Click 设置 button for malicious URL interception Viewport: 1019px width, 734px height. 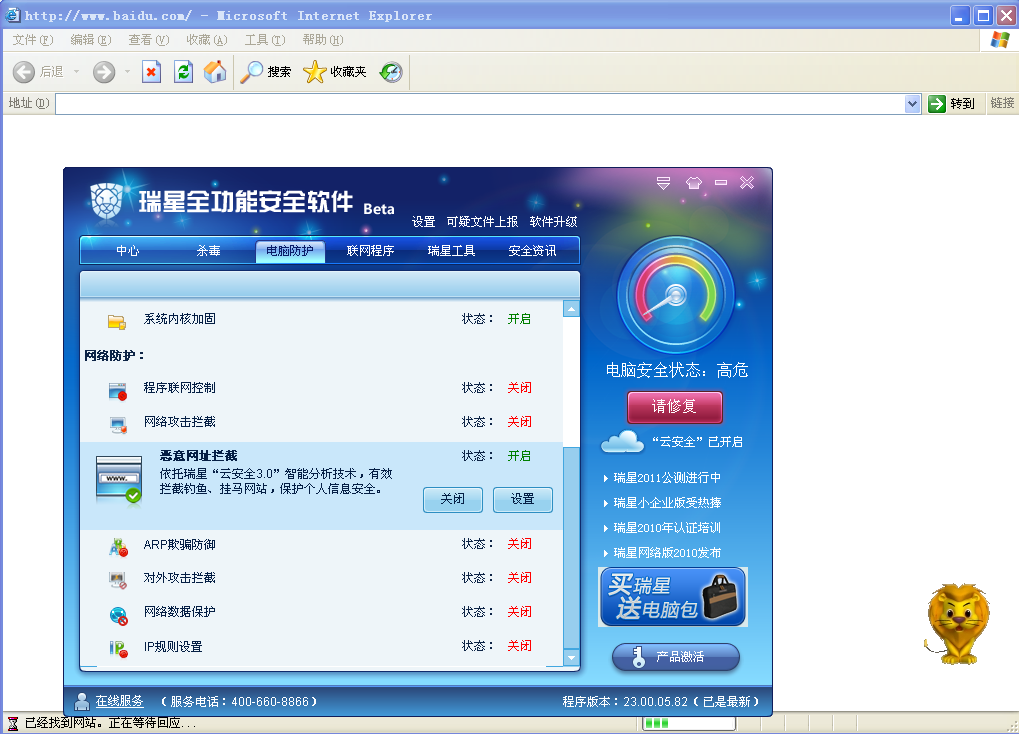pyautogui.click(x=522, y=499)
